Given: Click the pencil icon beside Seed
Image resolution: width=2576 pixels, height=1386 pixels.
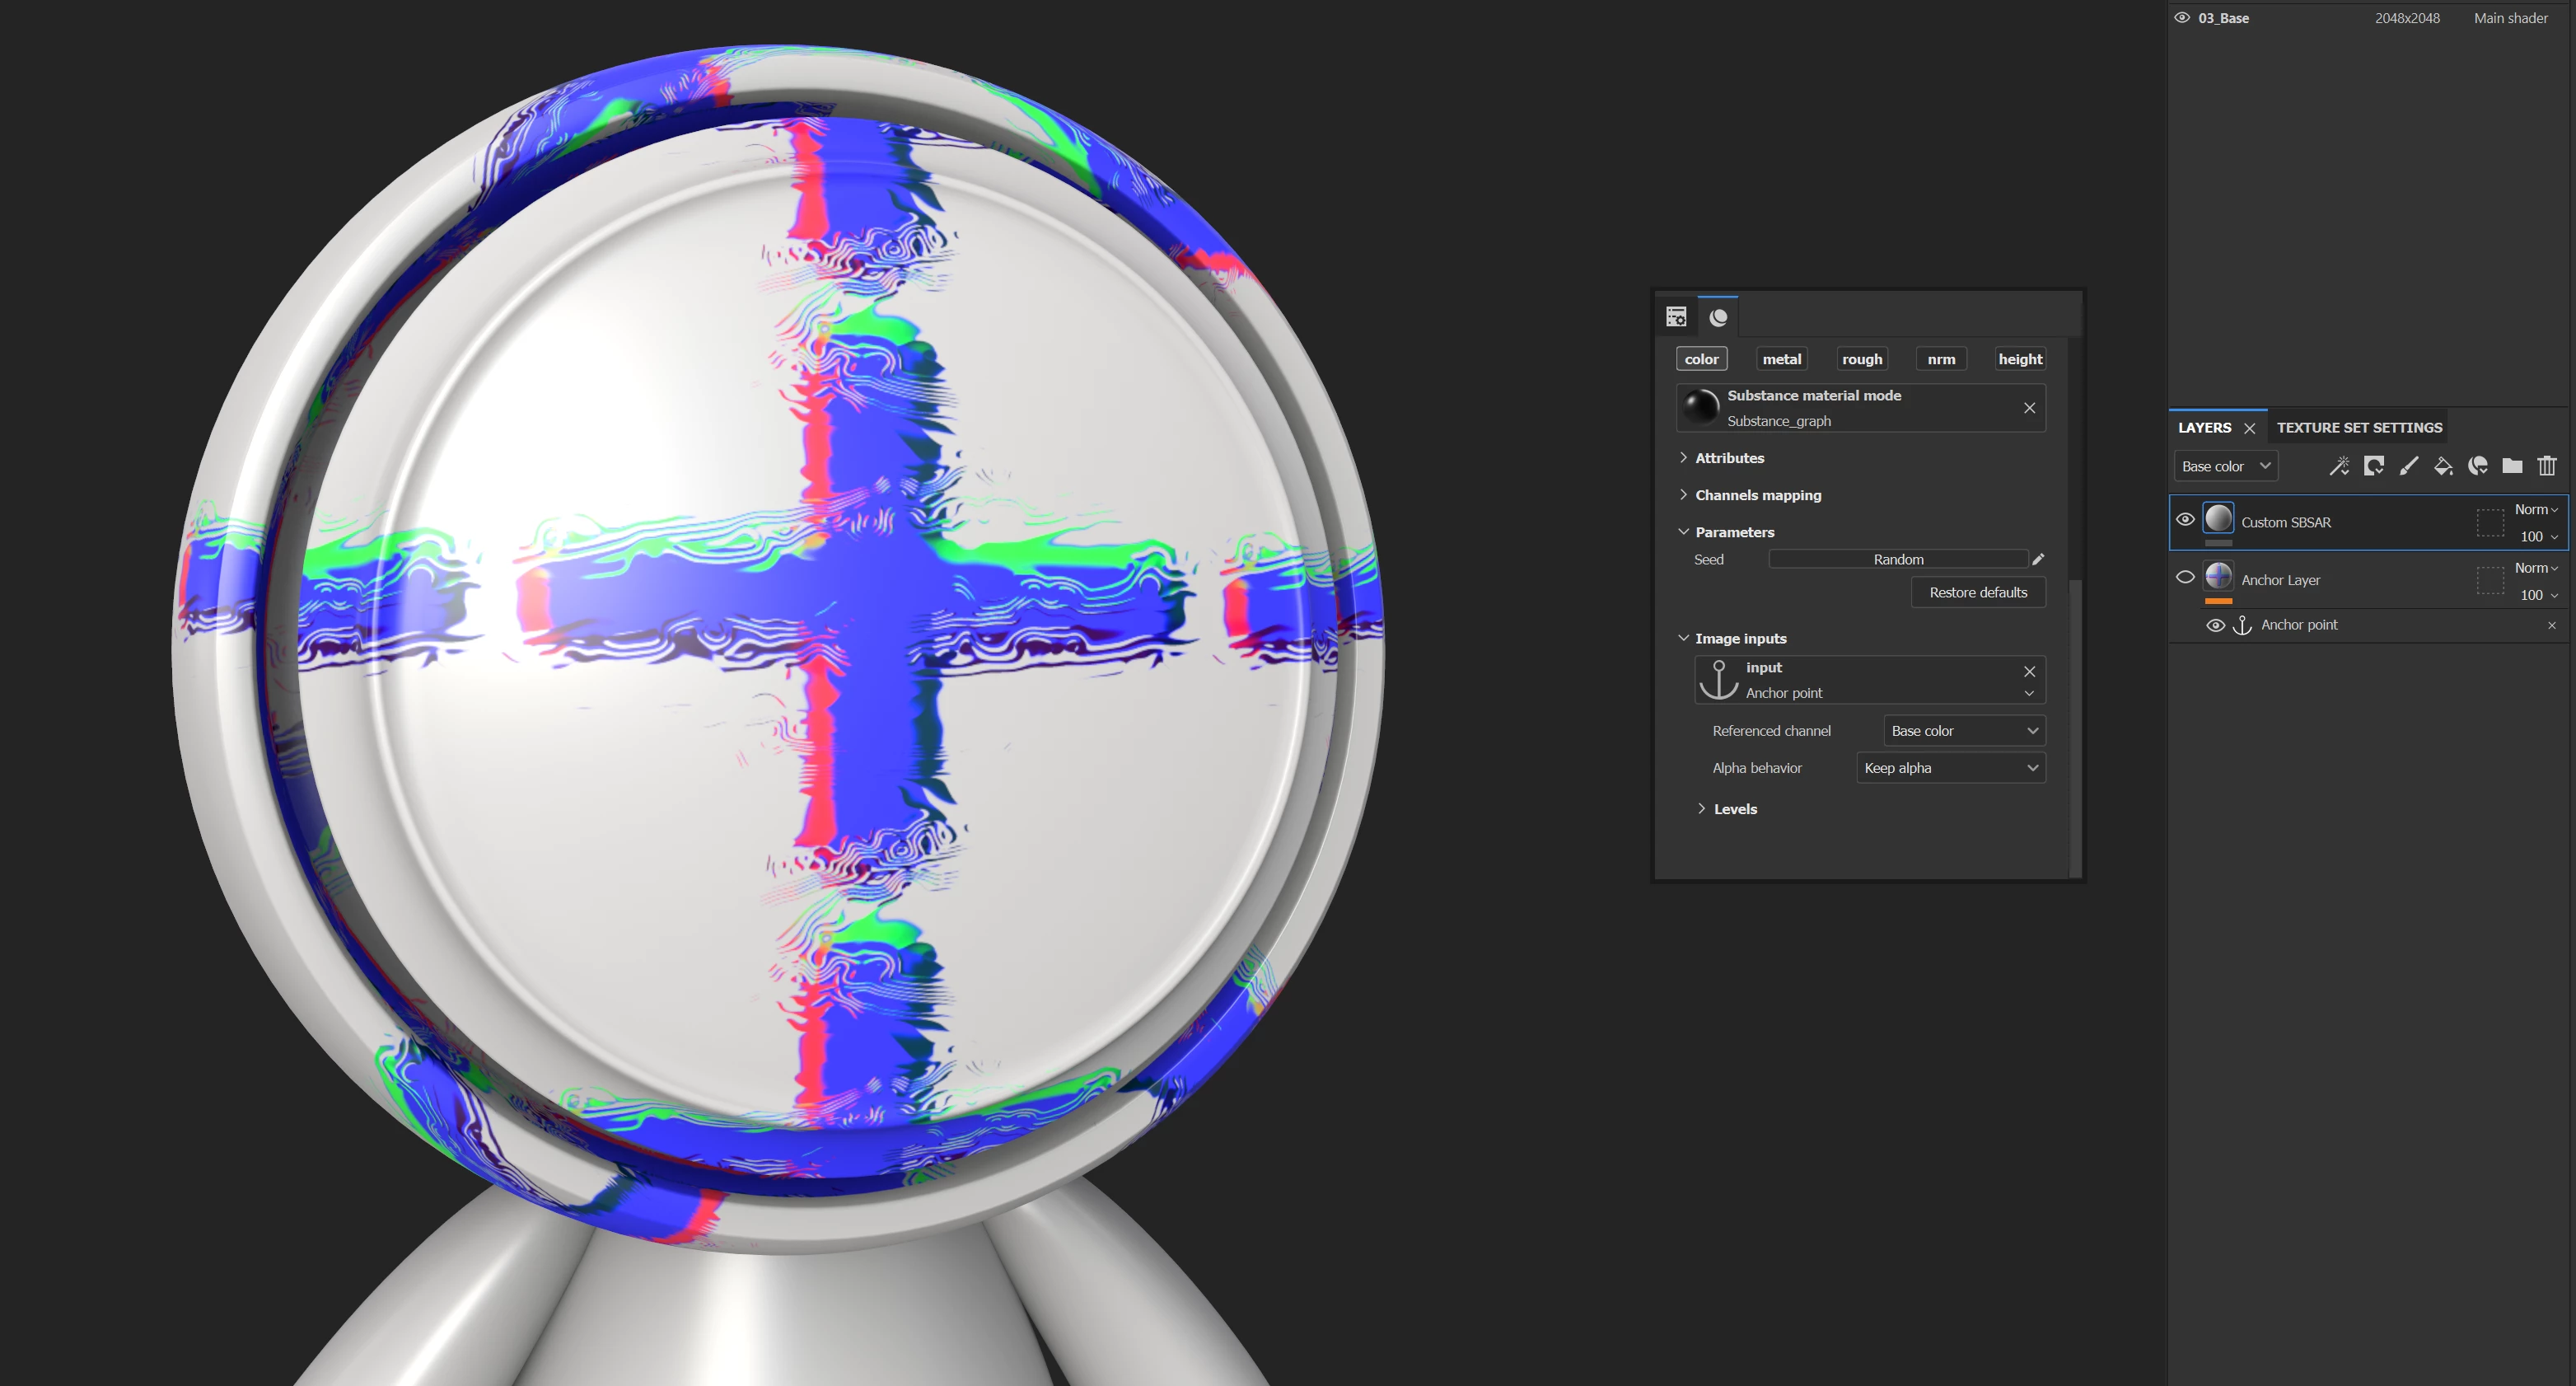Looking at the screenshot, I should [2038, 559].
